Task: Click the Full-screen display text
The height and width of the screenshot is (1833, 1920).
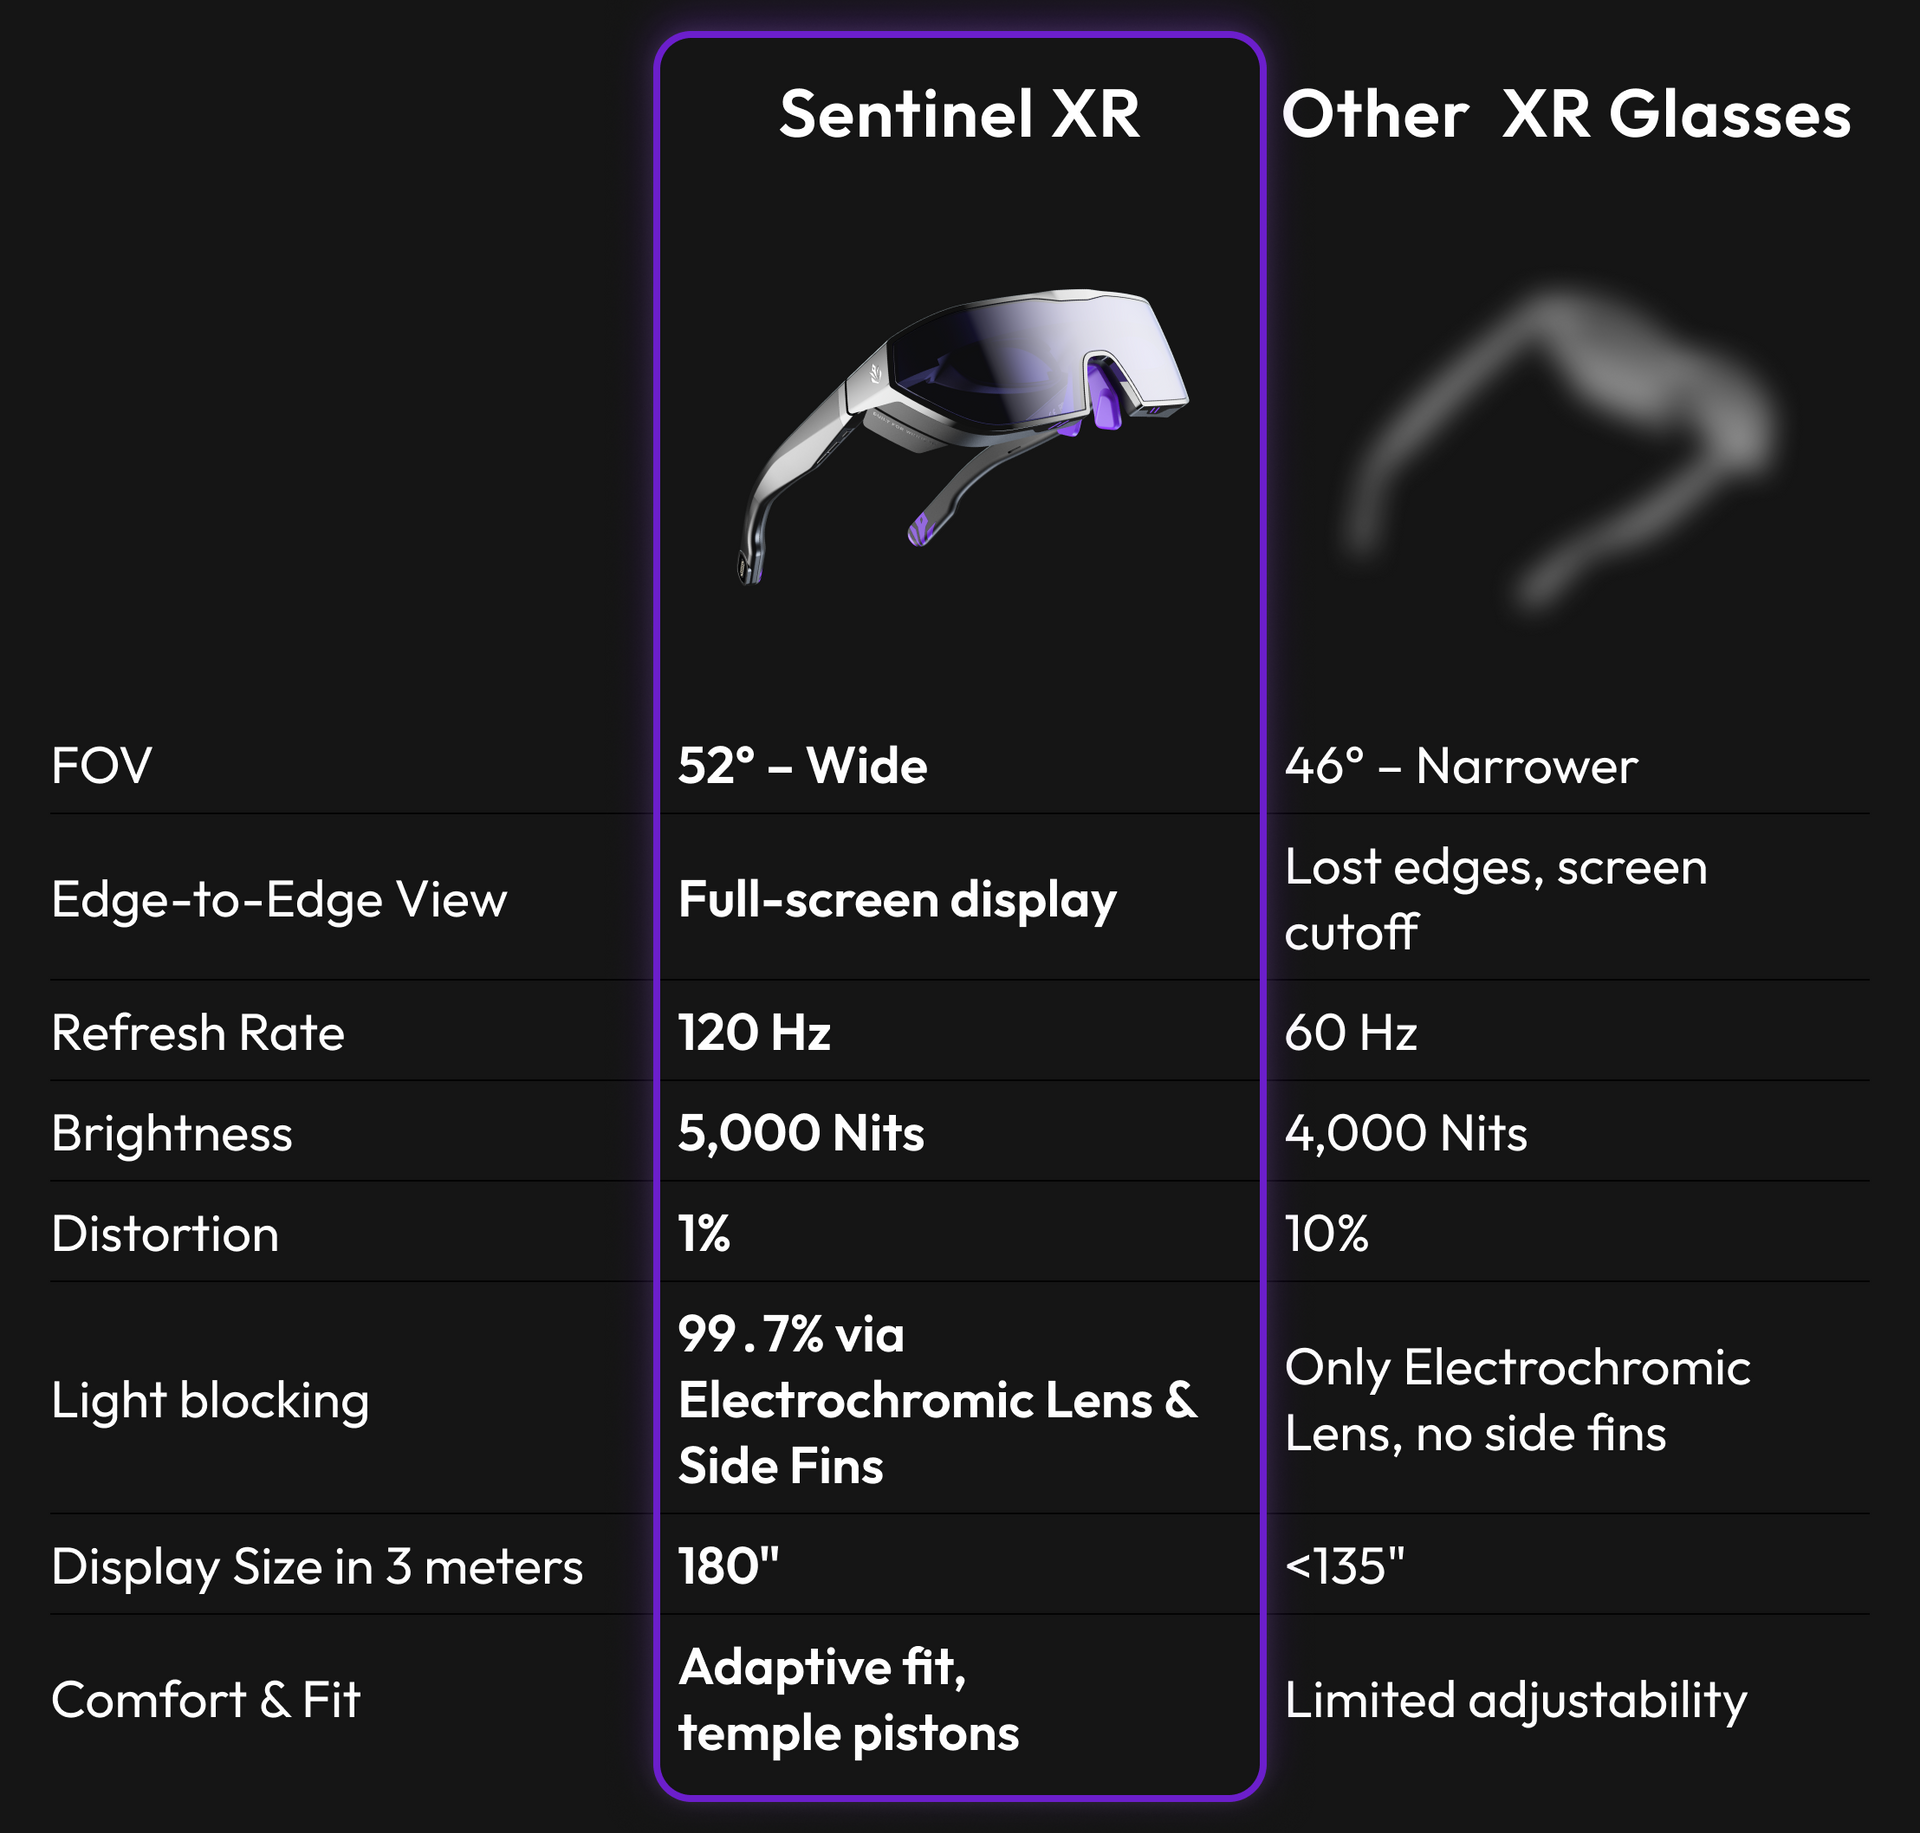Action: pyautogui.click(x=897, y=899)
